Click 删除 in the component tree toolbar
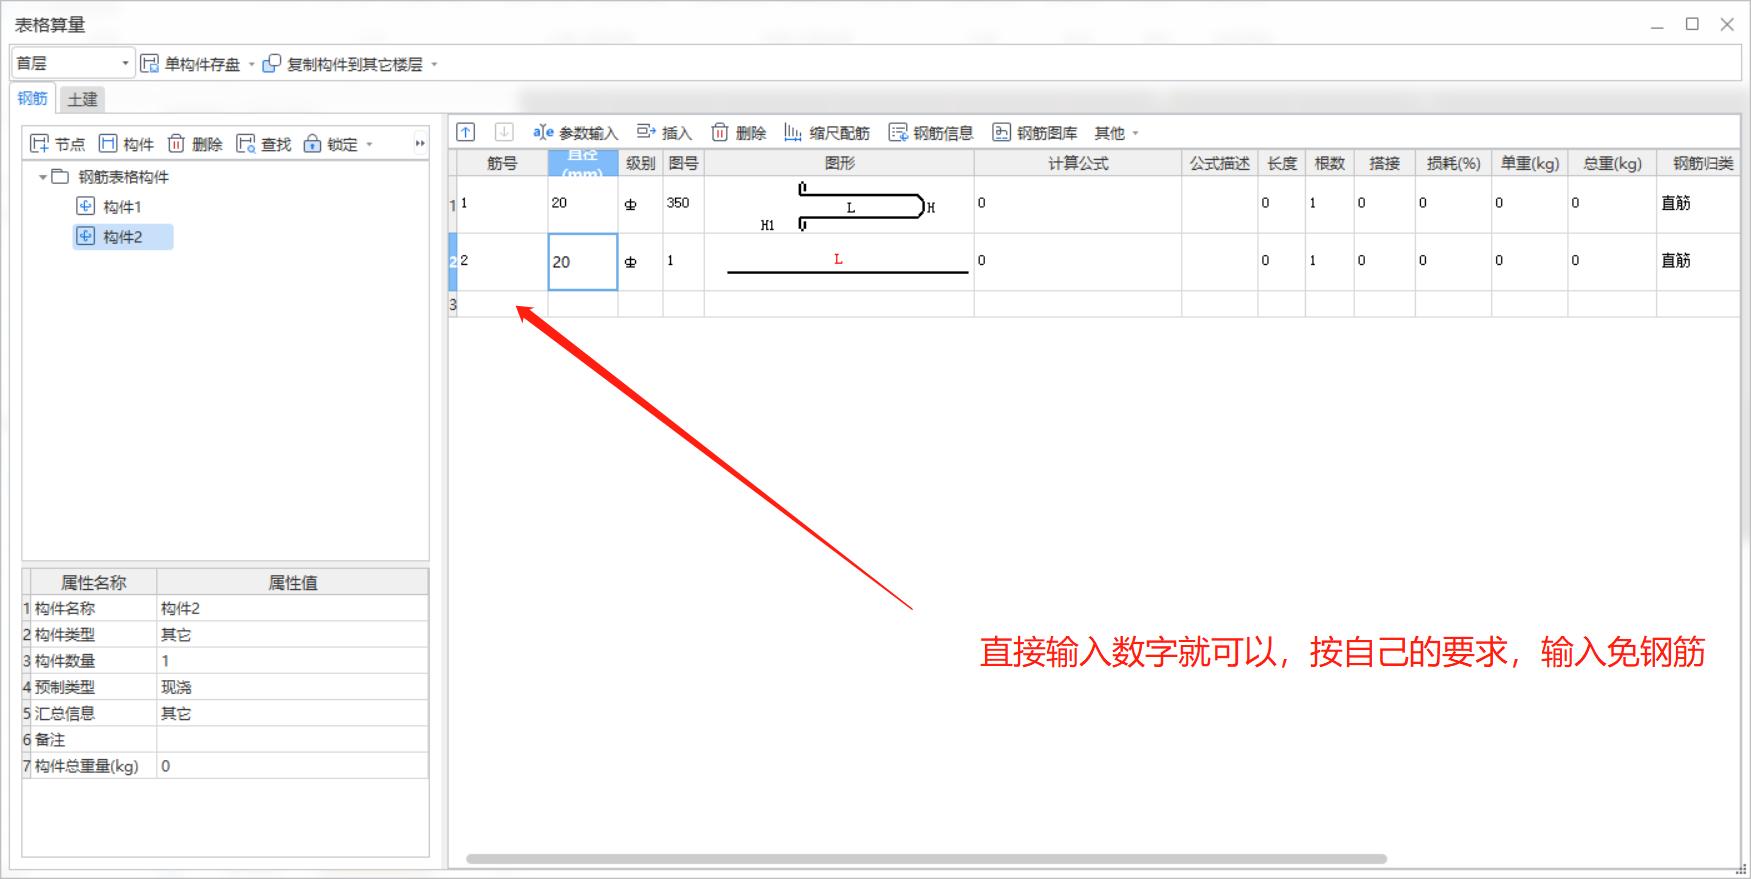The image size is (1751, 879). click(x=195, y=144)
